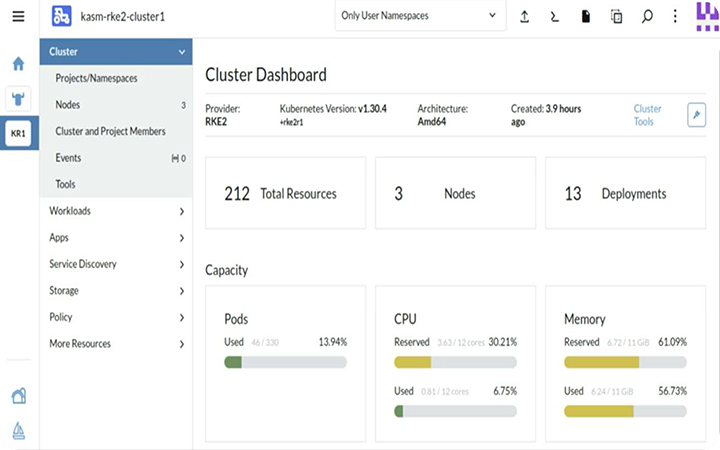Select Projects/Namespaces in the sidebar
The width and height of the screenshot is (720, 450).
tap(96, 78)
